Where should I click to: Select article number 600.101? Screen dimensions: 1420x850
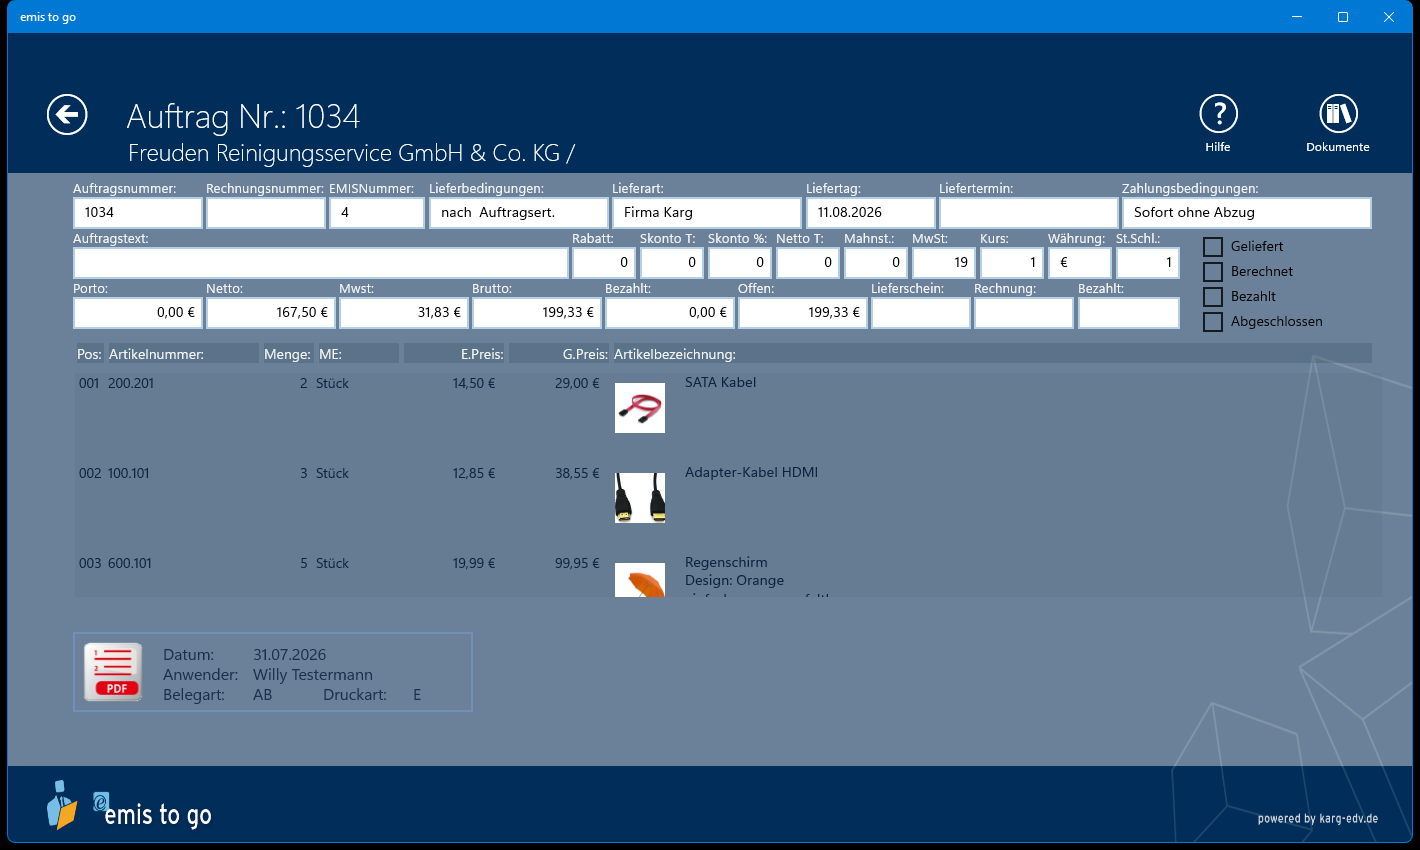pos(130,563)
